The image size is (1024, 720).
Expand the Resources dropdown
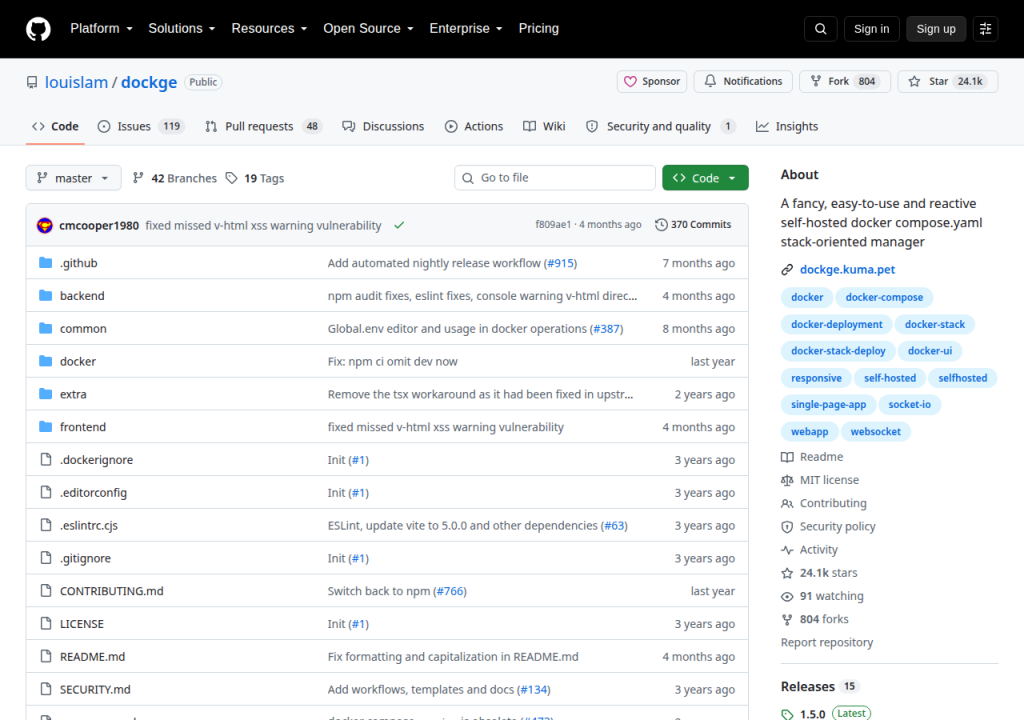coord(269,29)
